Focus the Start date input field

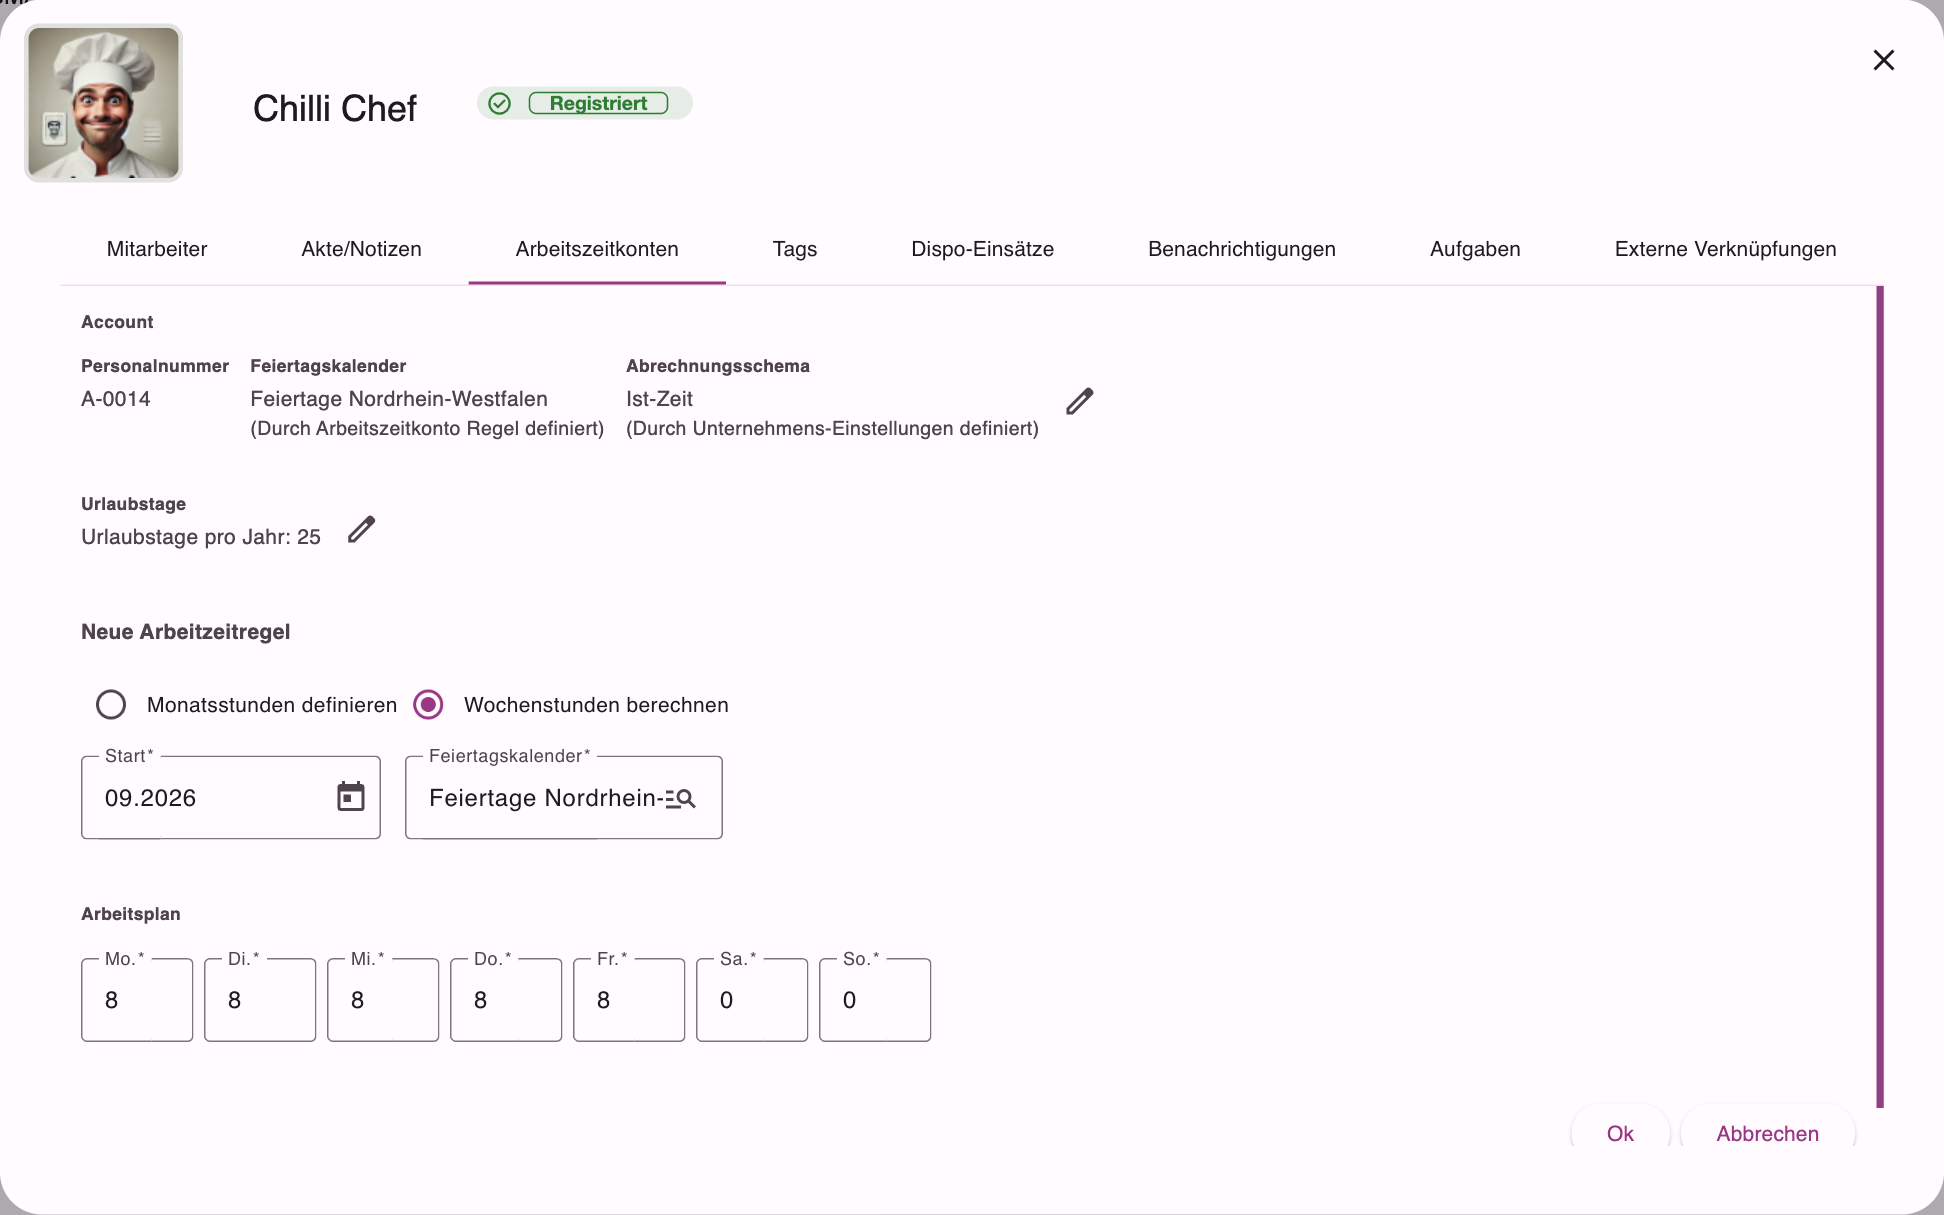[x=230, y=797]
